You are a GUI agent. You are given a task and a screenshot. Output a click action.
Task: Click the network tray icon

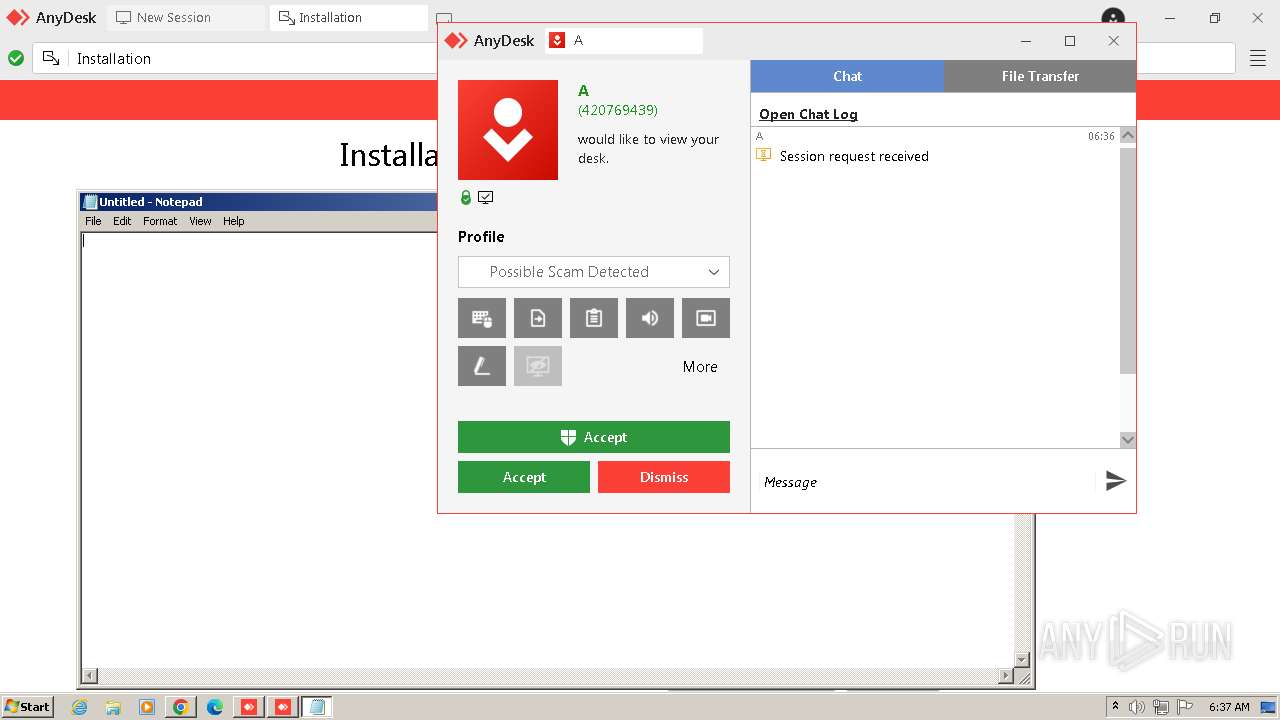[1161, 707]
